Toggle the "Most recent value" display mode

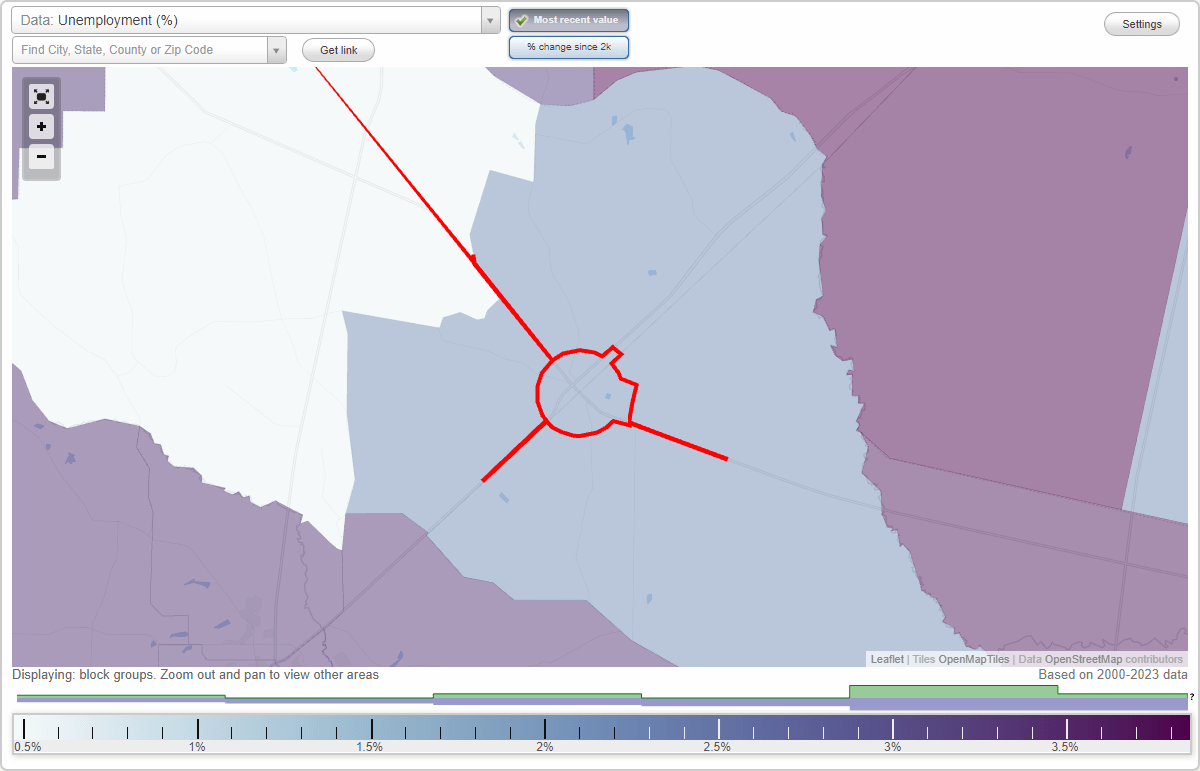(x=569, y=20)
